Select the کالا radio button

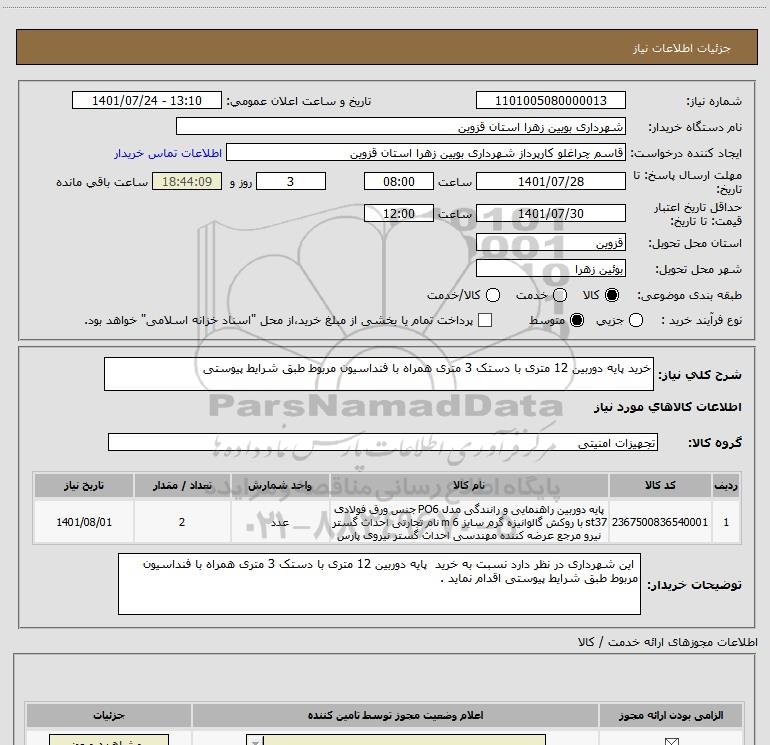612,295
